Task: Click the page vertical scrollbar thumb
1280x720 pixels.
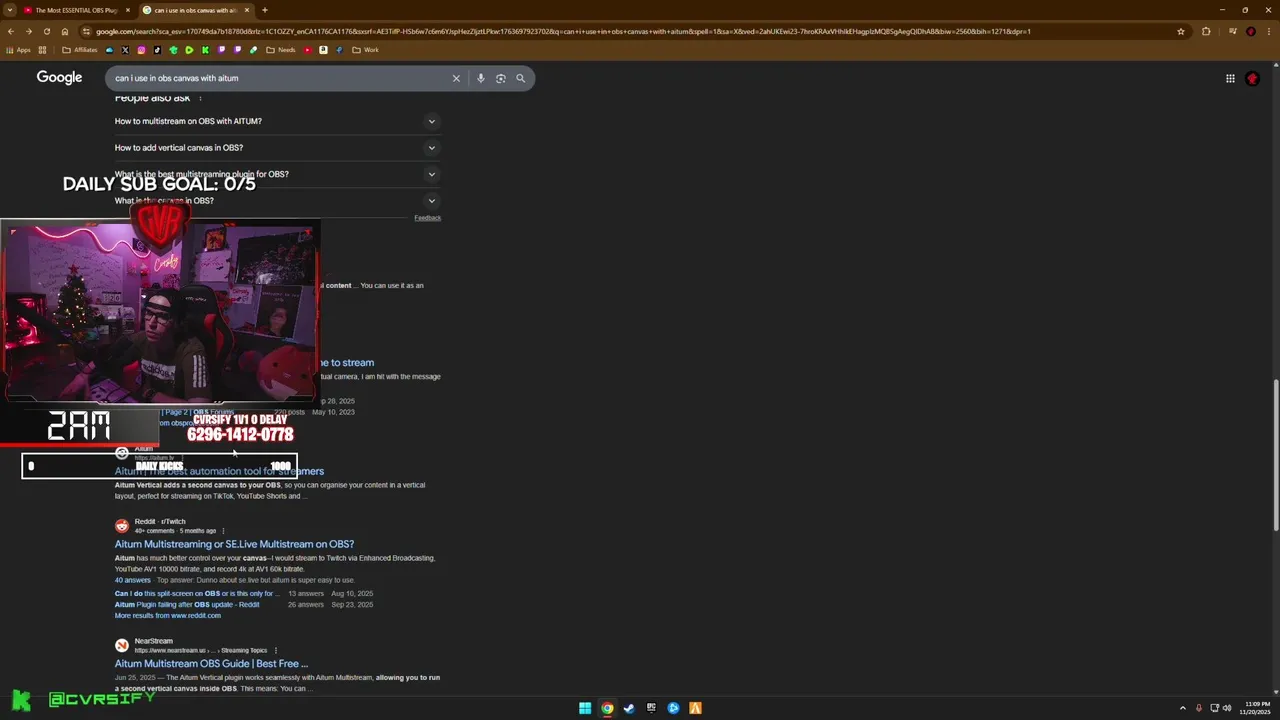Action: tap(1275, 455)
